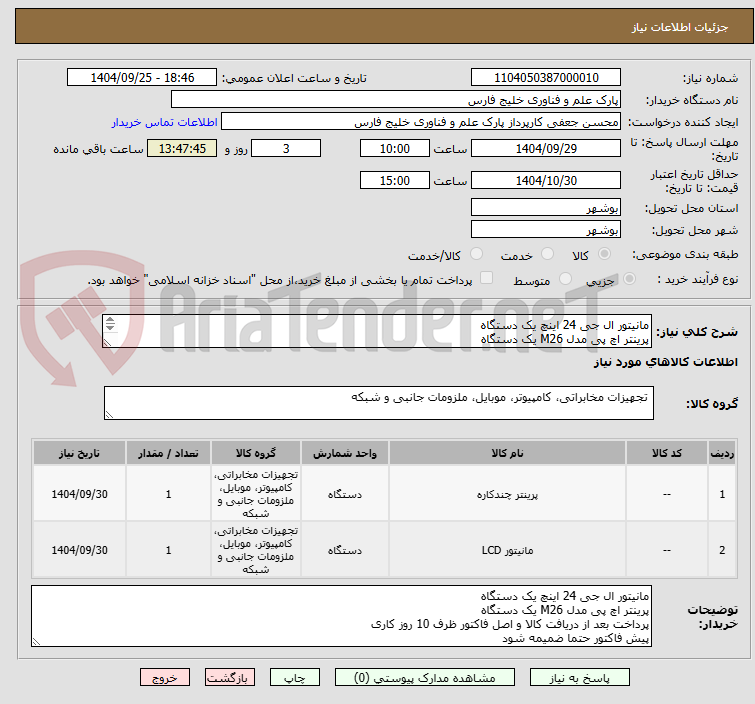The height and width of the screenshot is (704, 755).
Task: Click the نام کالا column header
Action: tap(507, 453)
